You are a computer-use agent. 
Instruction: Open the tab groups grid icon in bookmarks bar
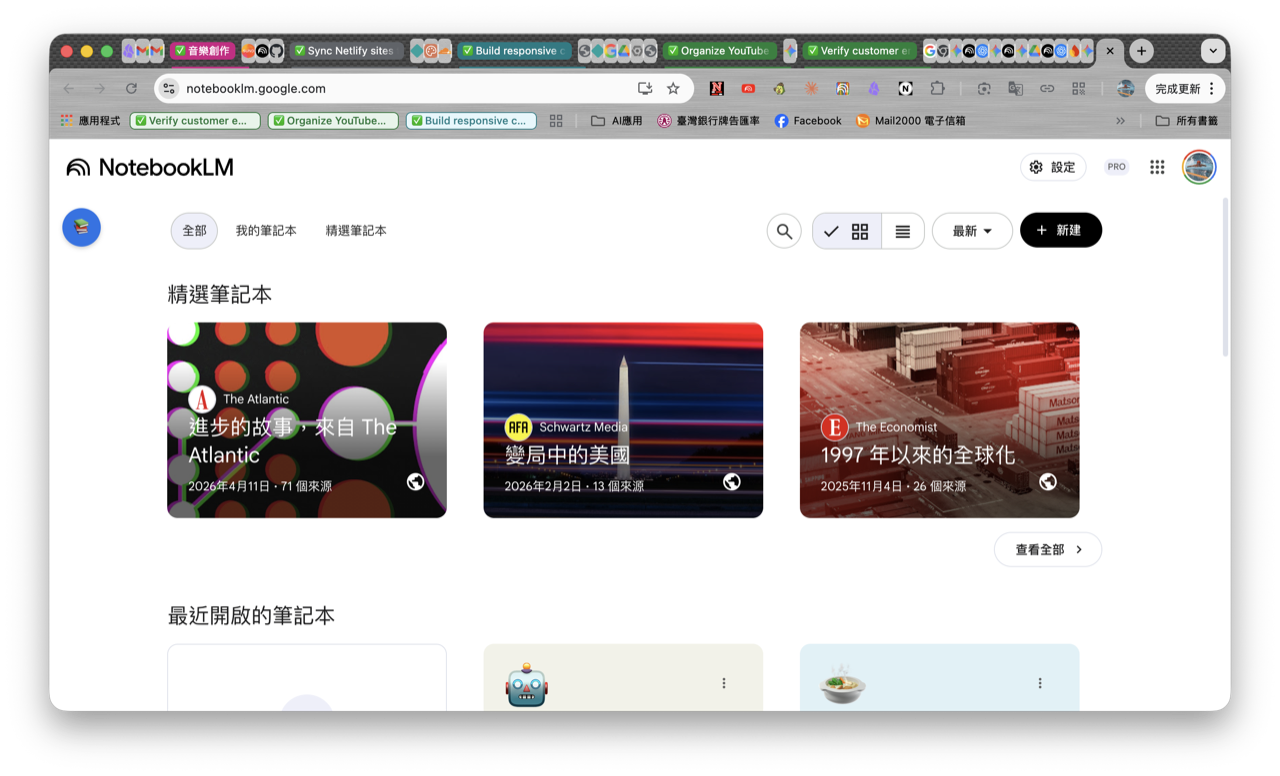(x=556, y=120)
